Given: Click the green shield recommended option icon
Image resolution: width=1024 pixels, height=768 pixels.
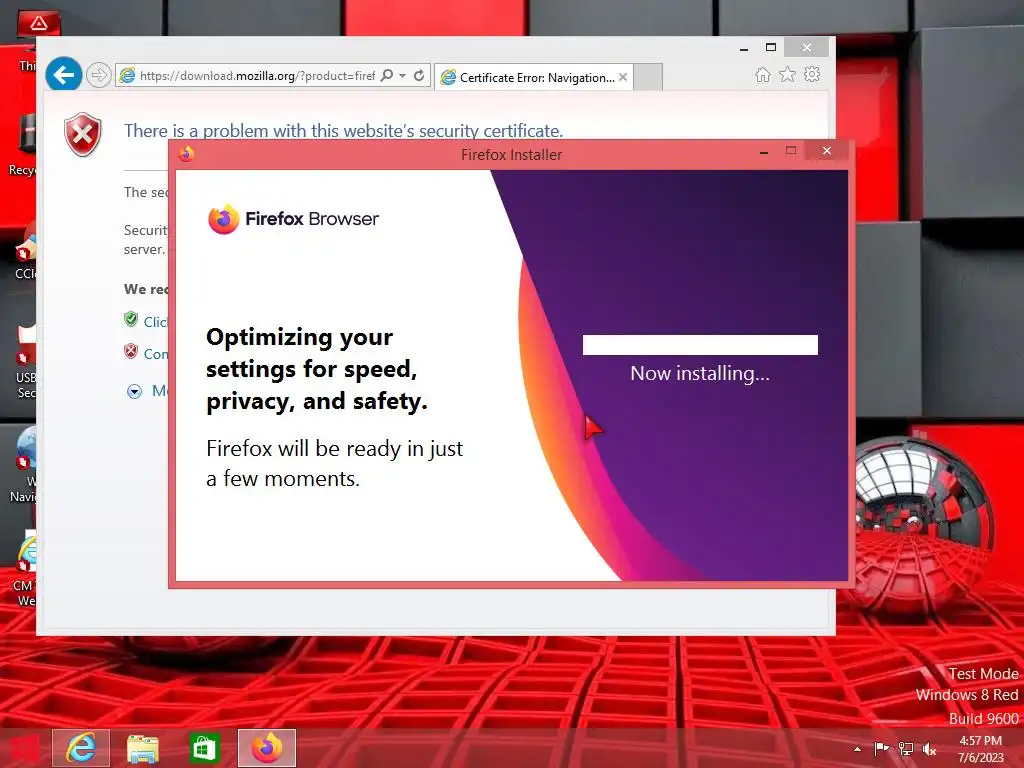Looking at the screenshot, I should (131, 319).
